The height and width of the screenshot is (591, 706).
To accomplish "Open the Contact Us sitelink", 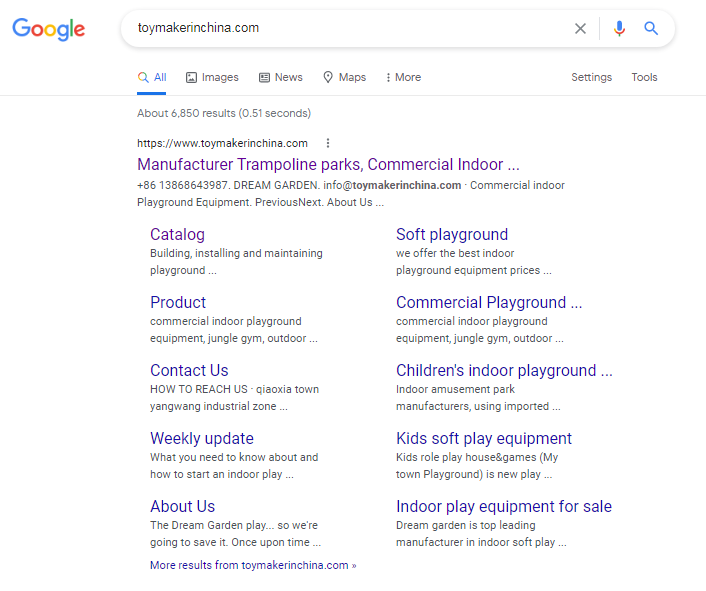I will click(189, 370).
